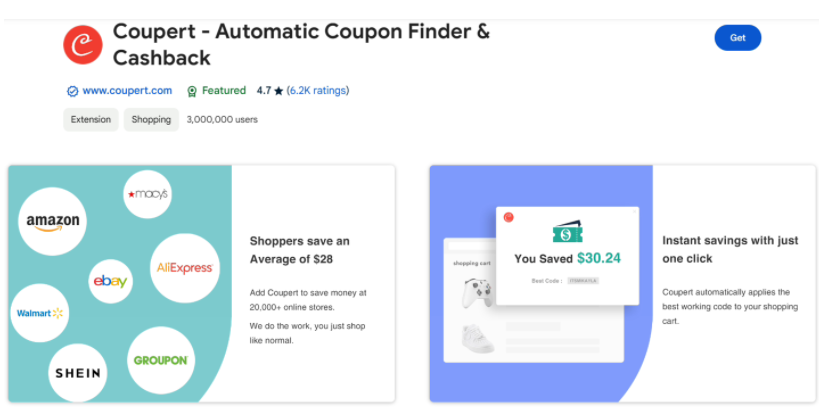This screenshot has height=412, width=819.
Task: Click the red Coupert logo icon
Action: tap(83, 45)
